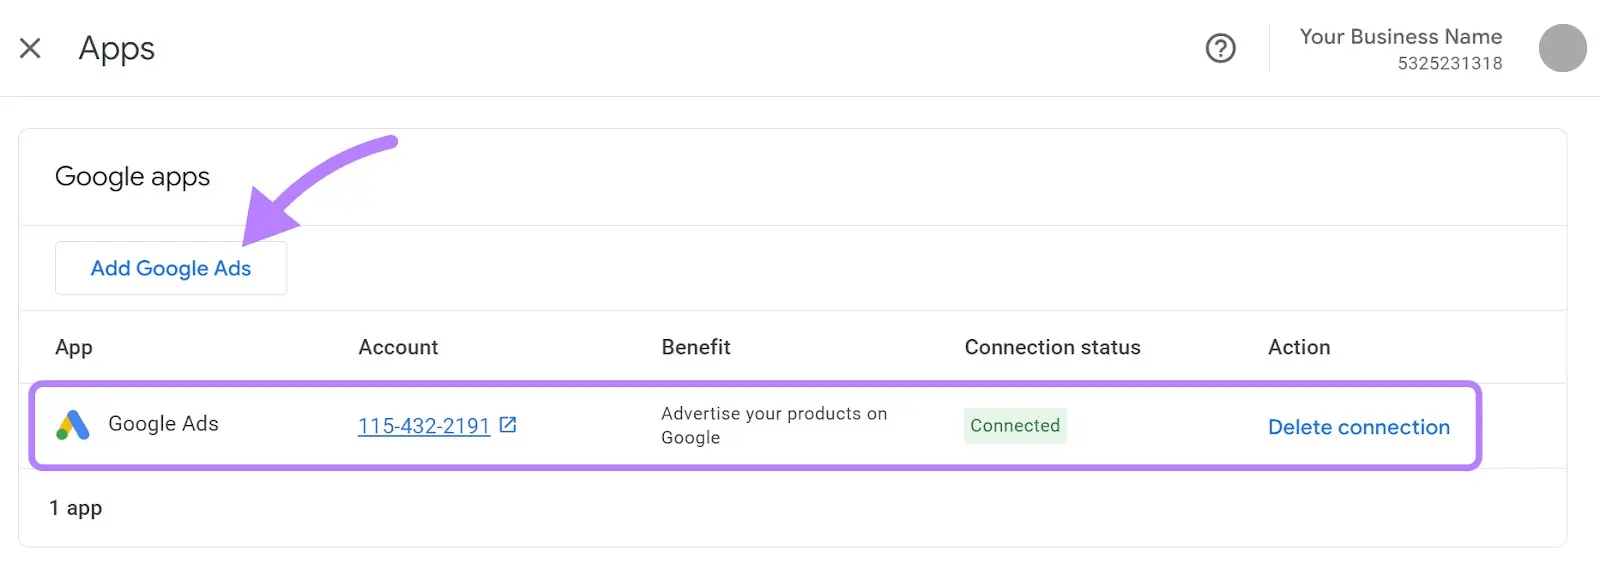Viewport: 1600px width, 569px height.
Task: Click the Your Business Name account label
Action: [x=1400, y=37]
